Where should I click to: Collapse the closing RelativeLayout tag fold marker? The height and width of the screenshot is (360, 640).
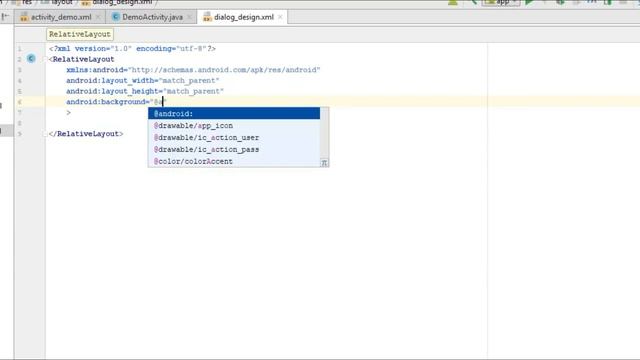[x=46, y=134]
